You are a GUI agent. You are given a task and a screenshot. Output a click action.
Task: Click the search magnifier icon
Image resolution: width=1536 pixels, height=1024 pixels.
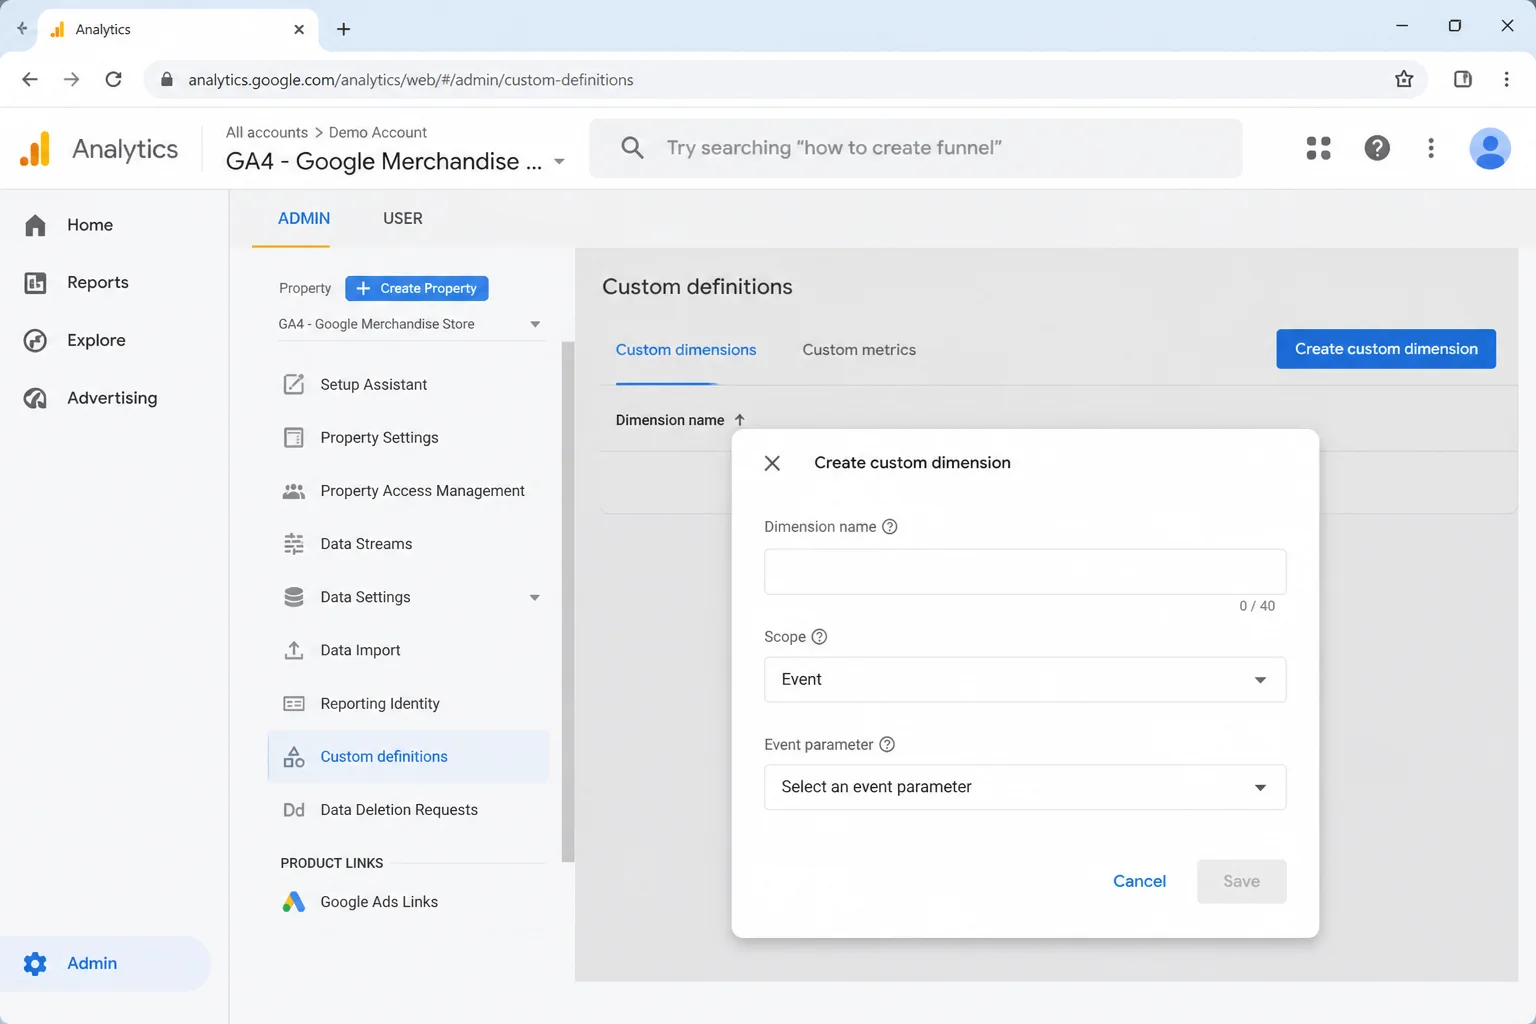(x=632, y=148)
